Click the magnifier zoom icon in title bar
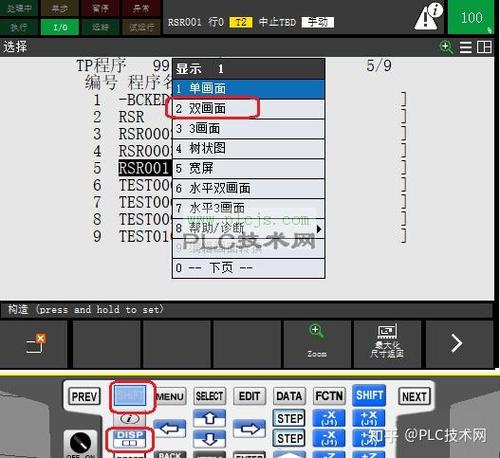 pos(446,47)
